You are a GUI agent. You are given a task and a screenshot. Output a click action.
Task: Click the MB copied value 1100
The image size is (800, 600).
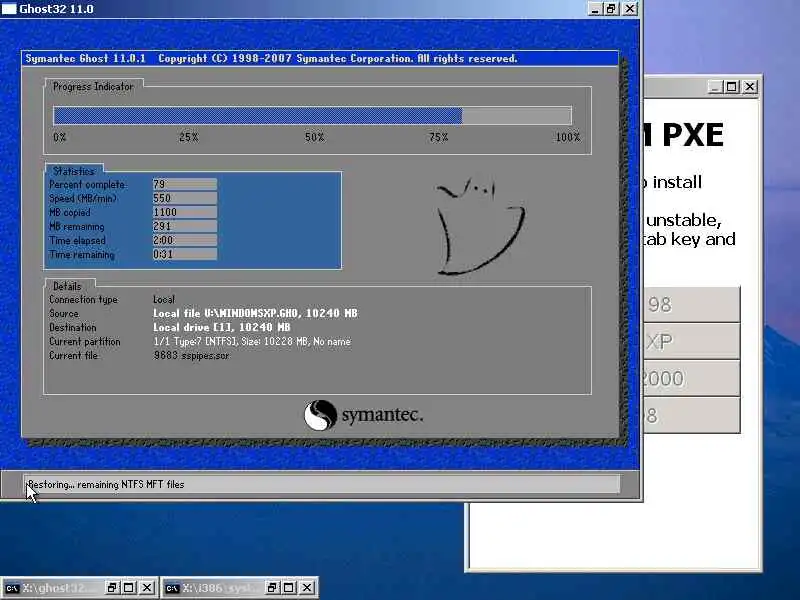coord(185,212)
